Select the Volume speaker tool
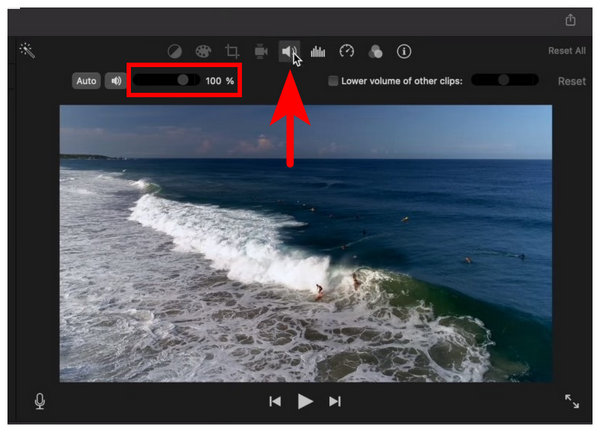Viewport: 600px width, 432px height. (289, 51)
